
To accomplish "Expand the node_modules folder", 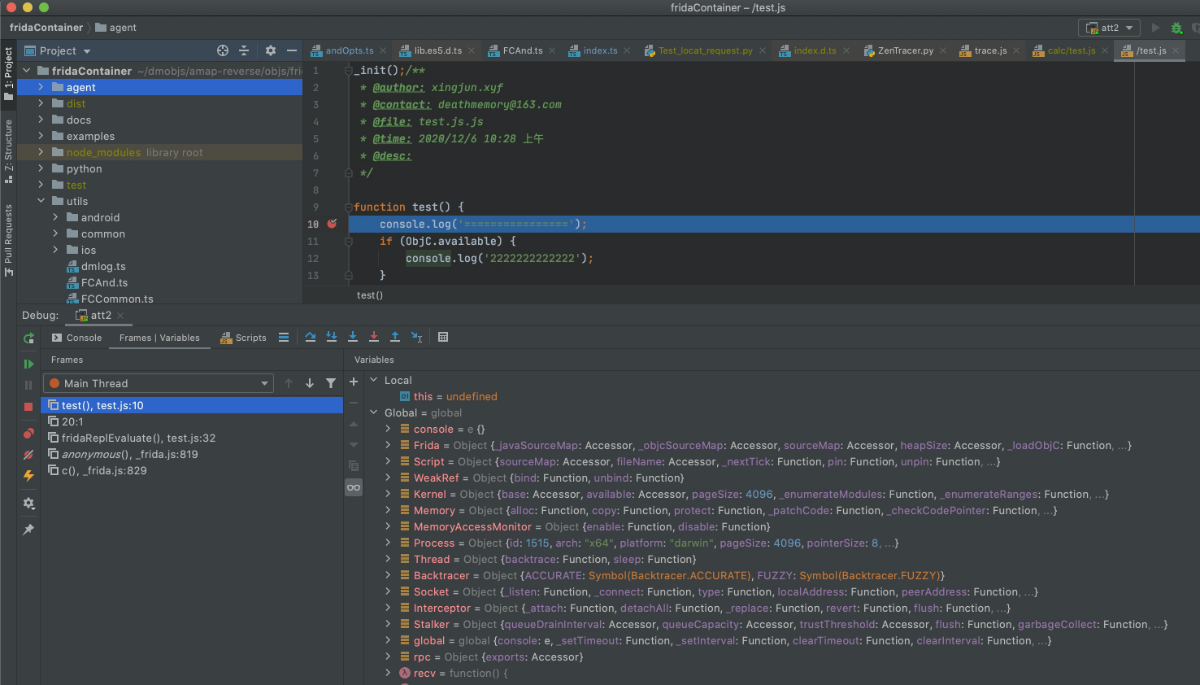I will pyautogui.click(x=41, y=152).
